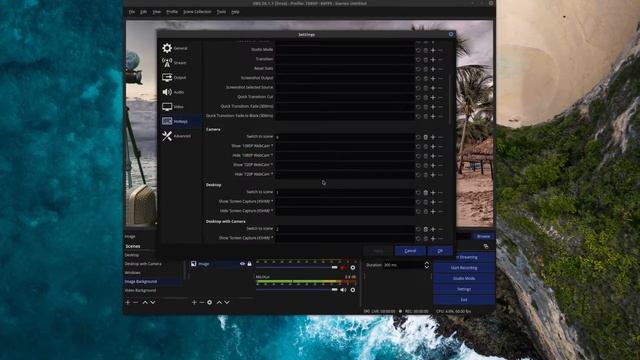Adjust the first audio track volume slider
Viewport: 640px width, 360px height.
(297, 268)
